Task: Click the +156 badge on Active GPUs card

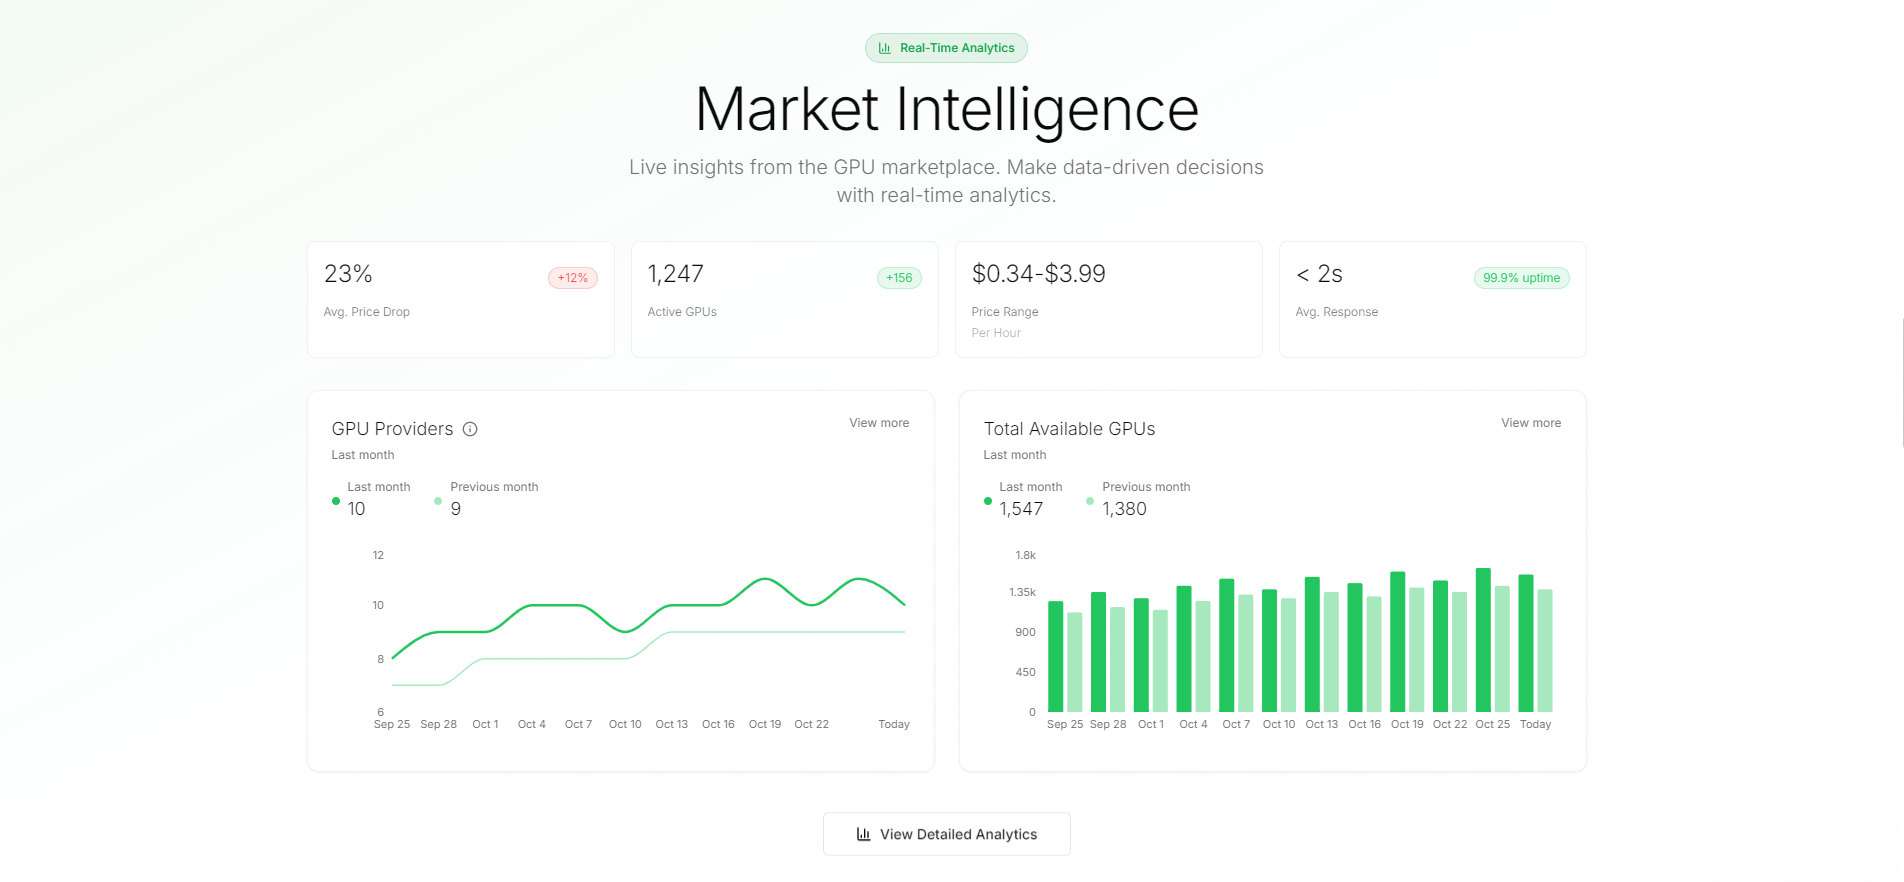Action: [898, 277]
